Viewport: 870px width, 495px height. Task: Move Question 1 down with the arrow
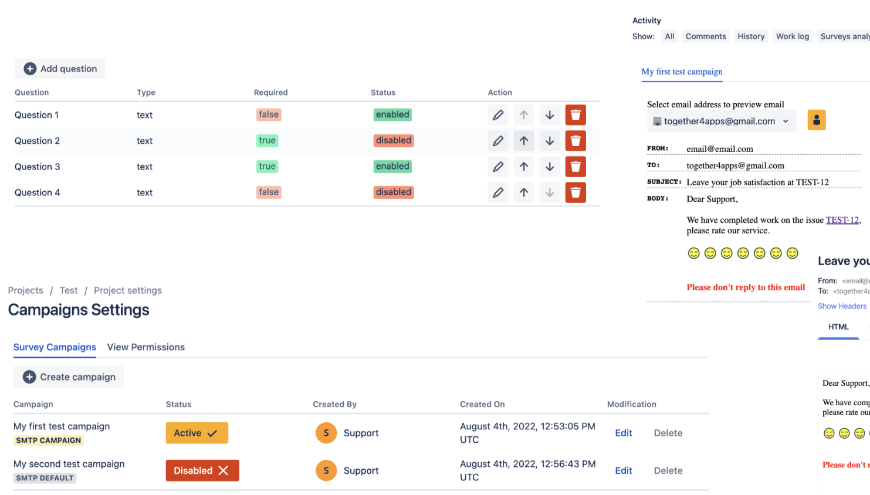click(x=549, y=115)
